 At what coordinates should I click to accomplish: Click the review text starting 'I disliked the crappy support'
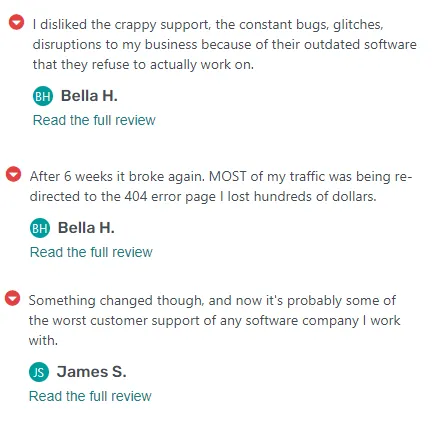point(225,44)
